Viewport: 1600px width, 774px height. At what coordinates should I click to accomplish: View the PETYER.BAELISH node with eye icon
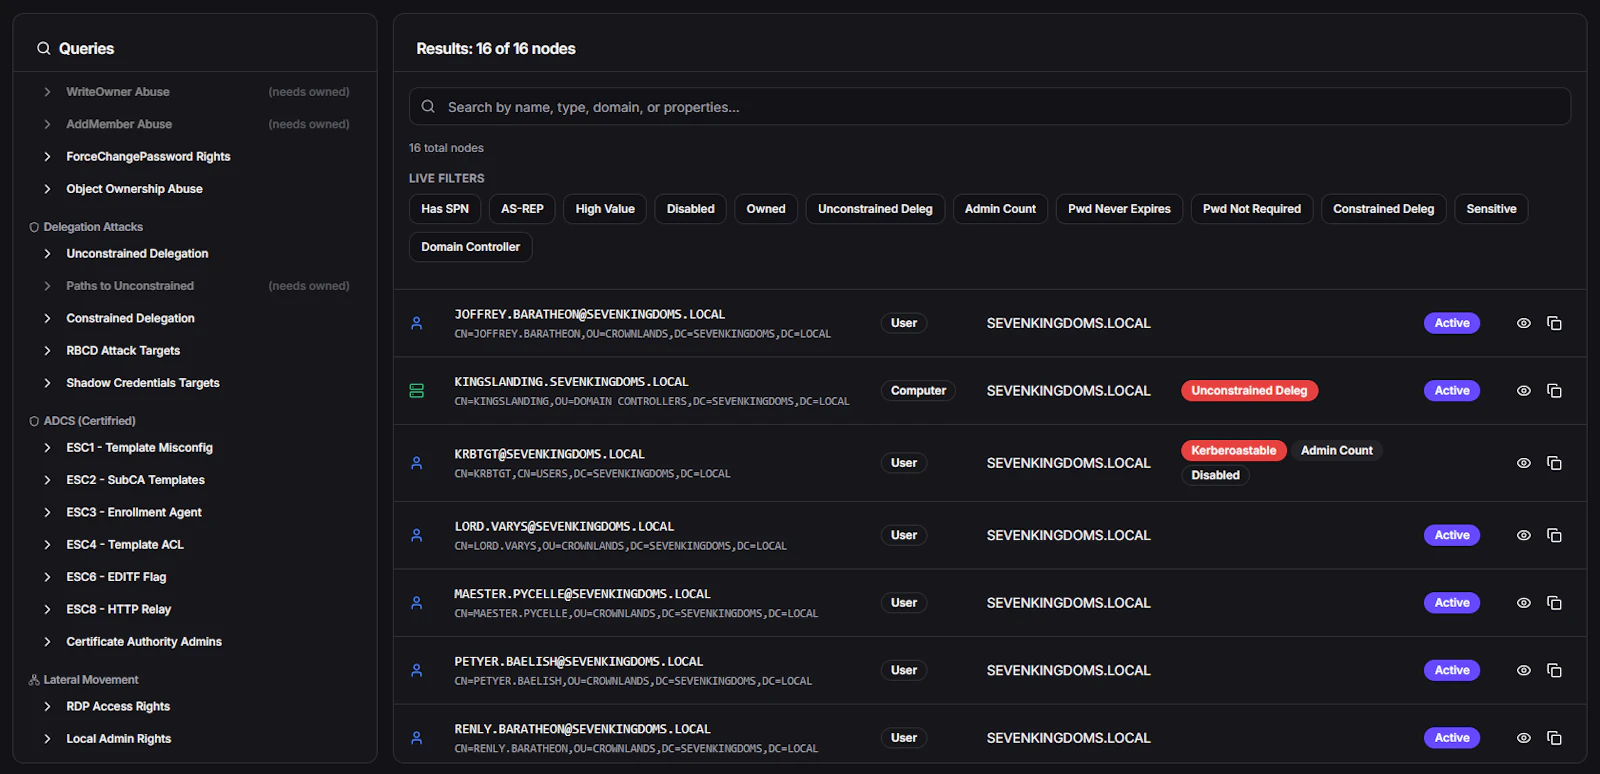tap(1524, 670)
